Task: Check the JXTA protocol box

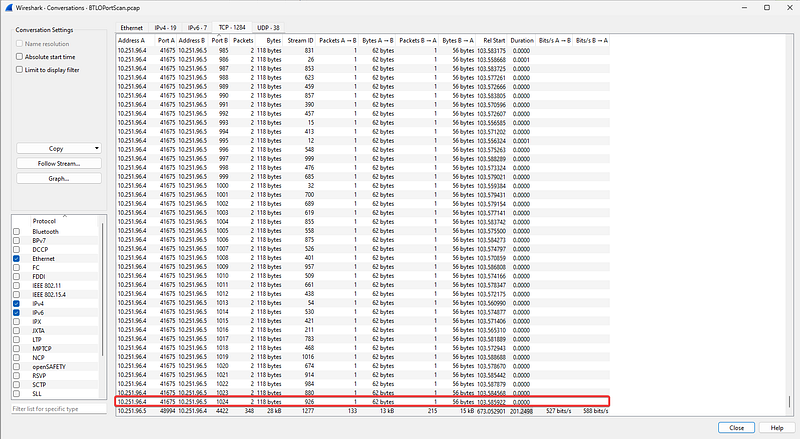Action: pyautogui.click(x=16, y=331)
